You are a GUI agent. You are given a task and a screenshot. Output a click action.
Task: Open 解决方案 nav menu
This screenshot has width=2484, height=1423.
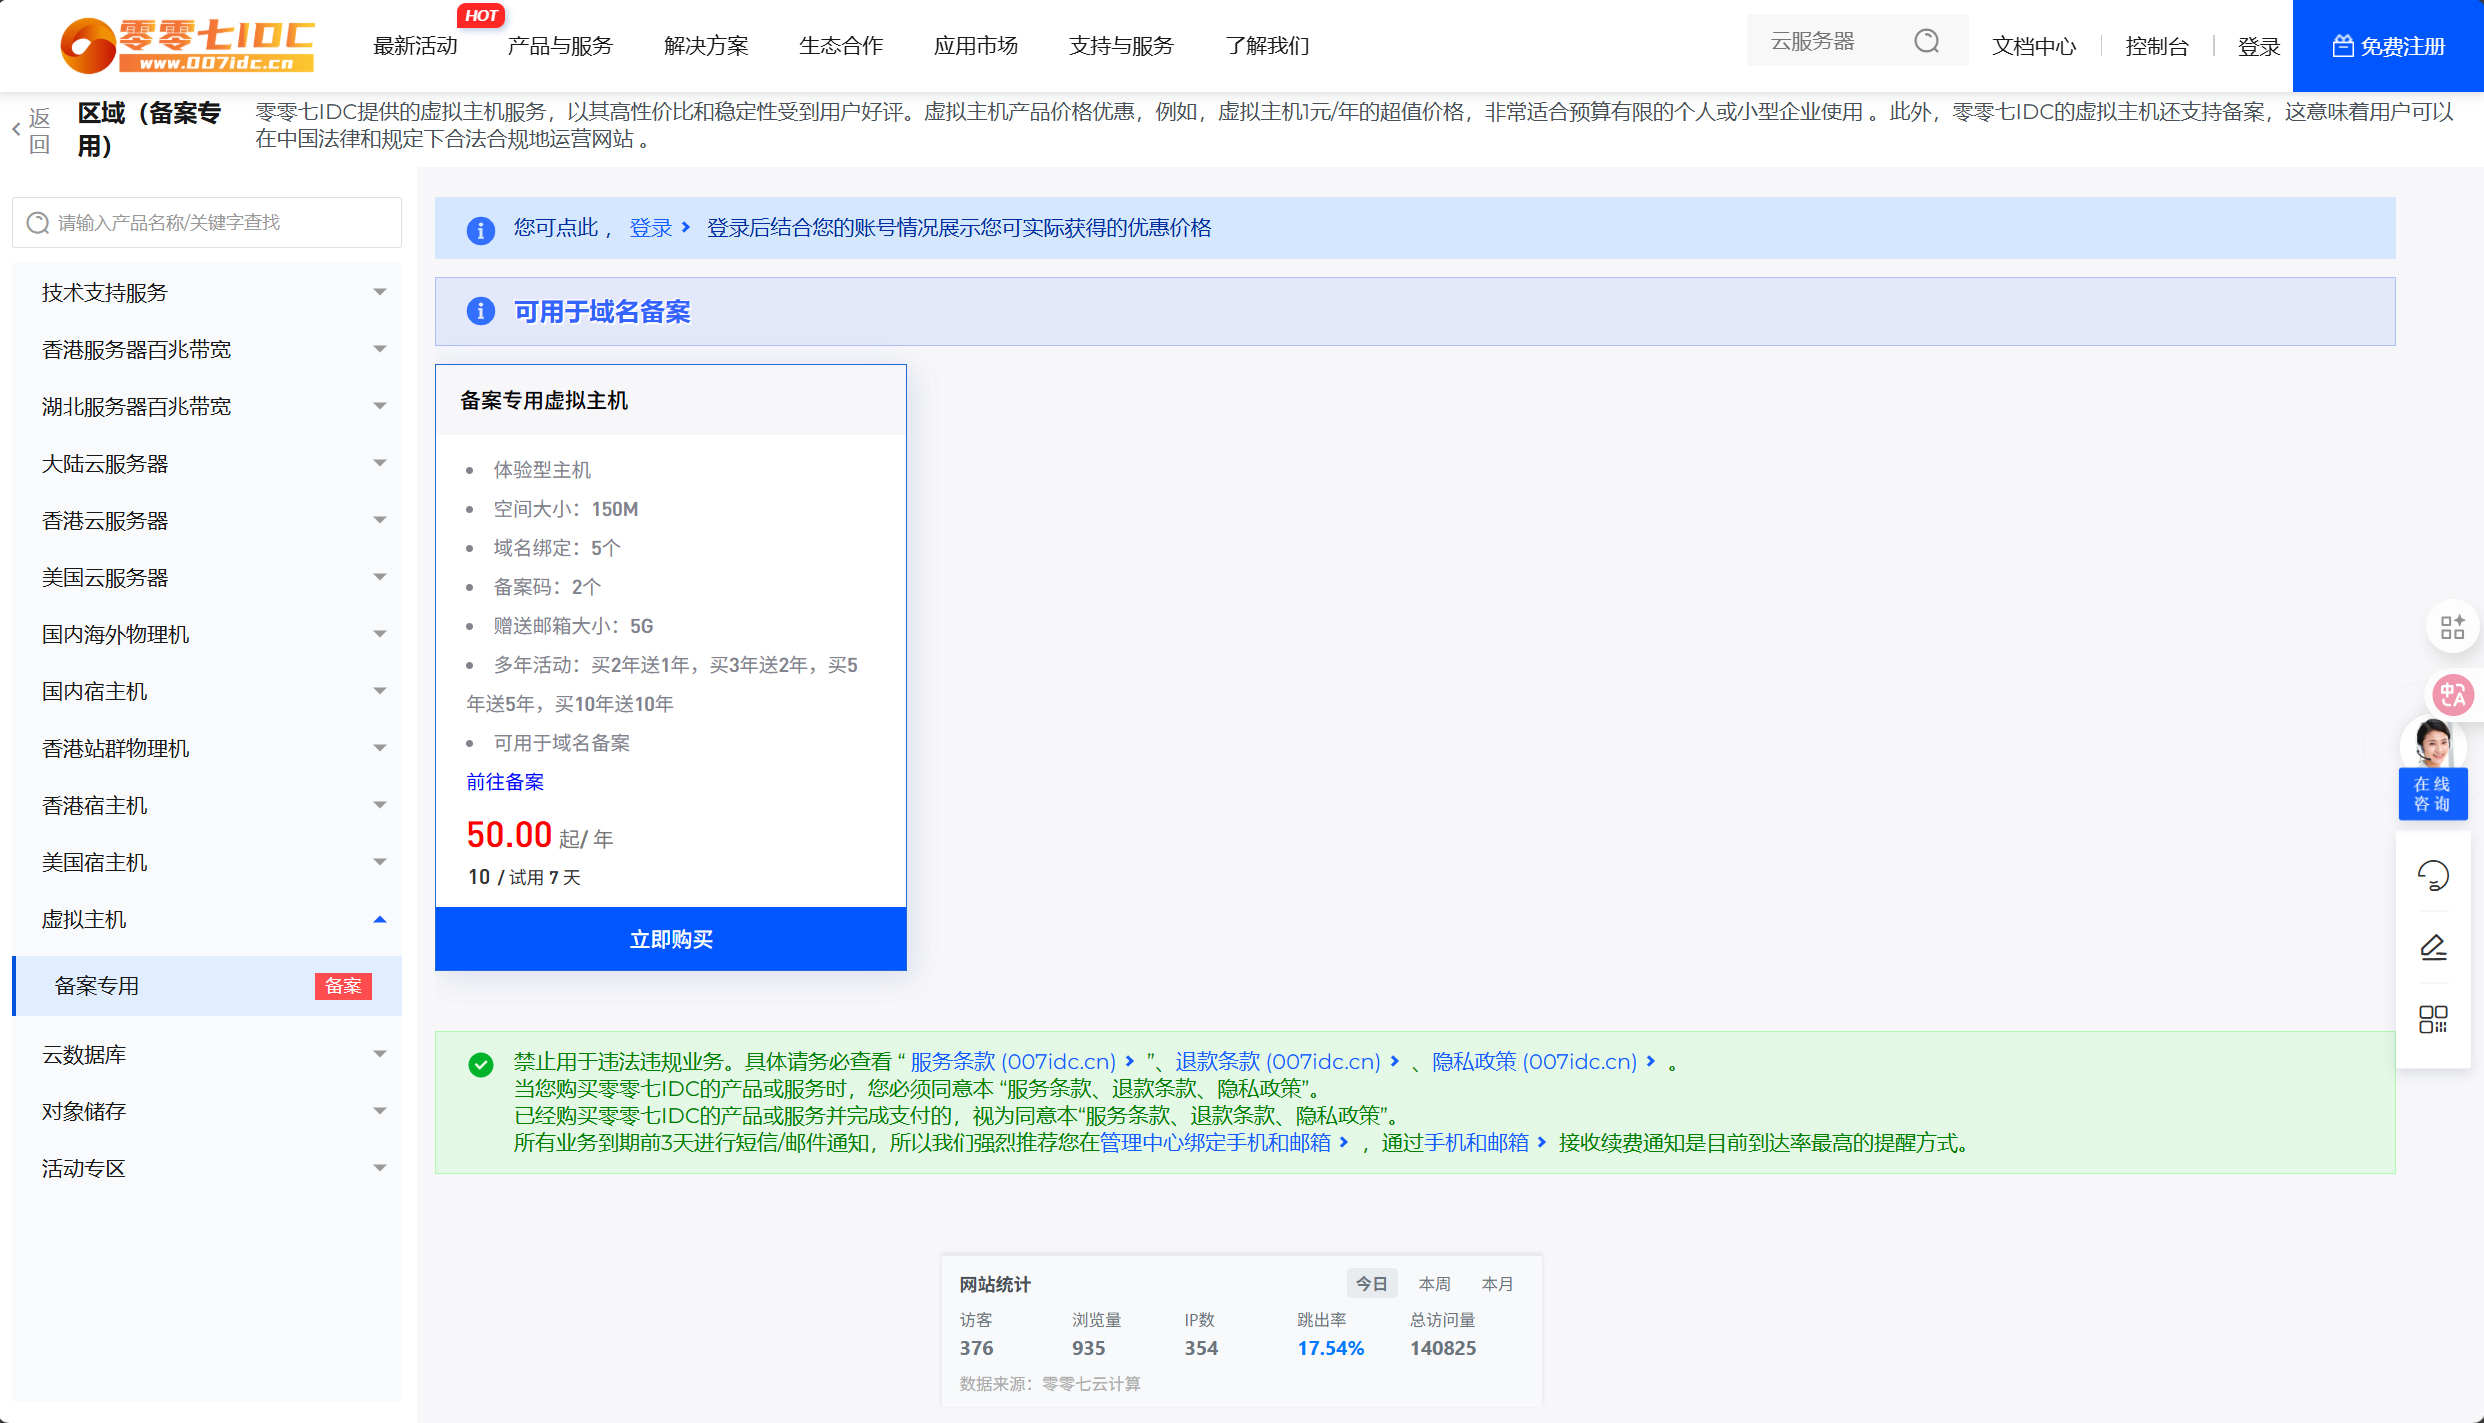[706, 46]
